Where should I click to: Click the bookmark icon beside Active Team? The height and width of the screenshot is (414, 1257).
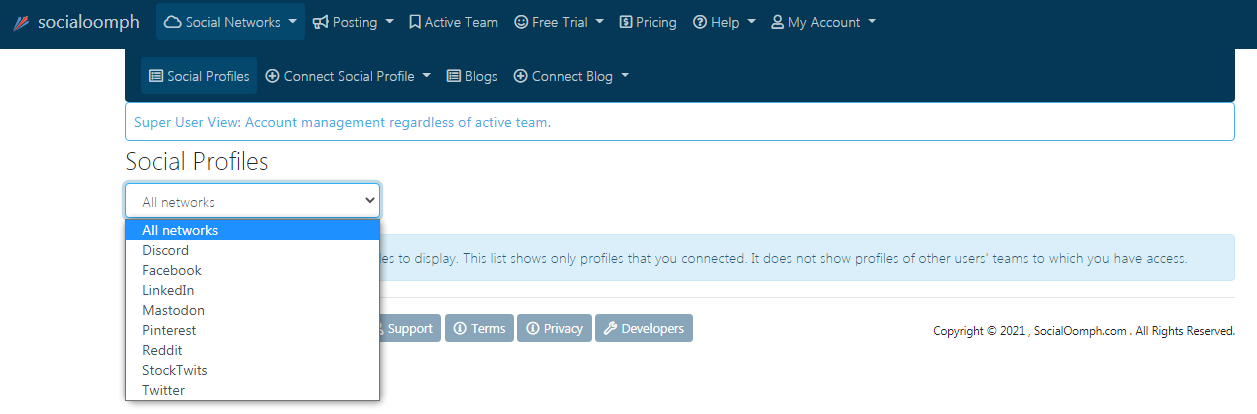coord(415,22)
